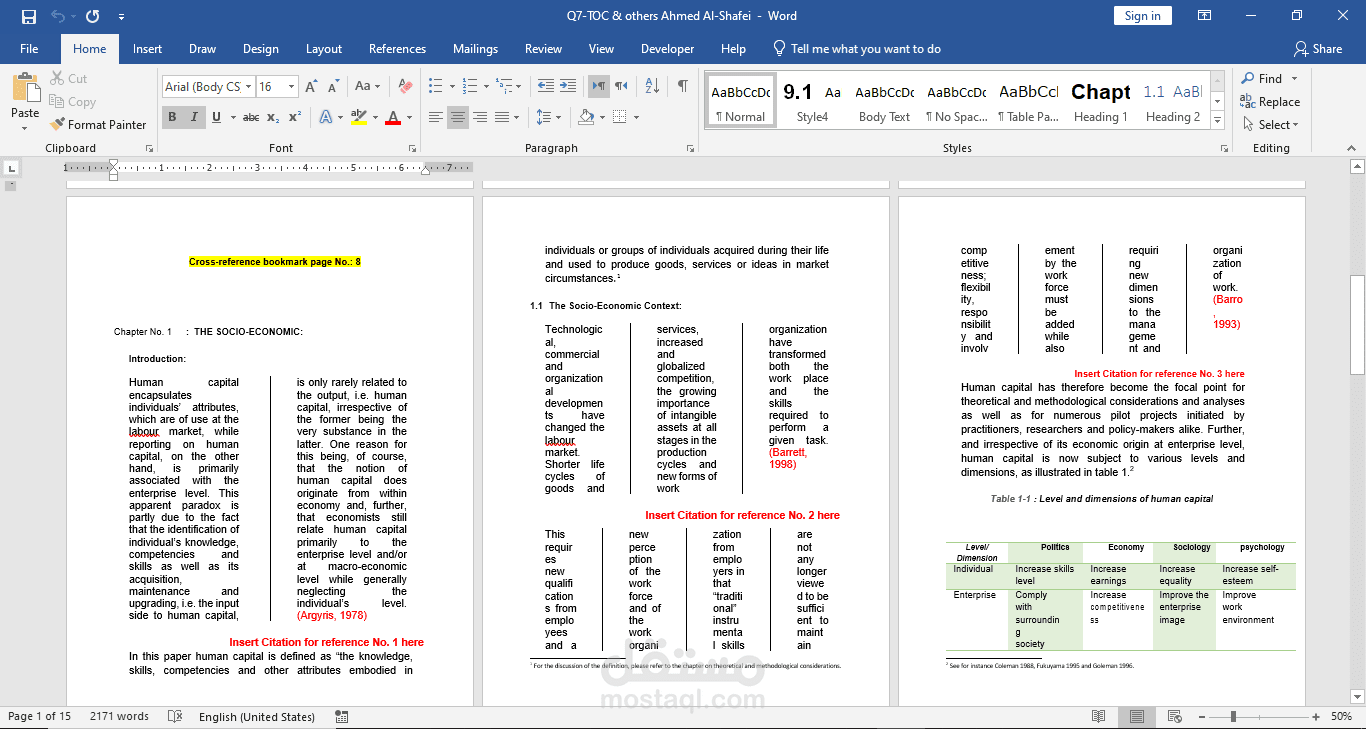Click the Share button
The height and width of the screenshot is (729, 1366).
(x=1318, y=48)
